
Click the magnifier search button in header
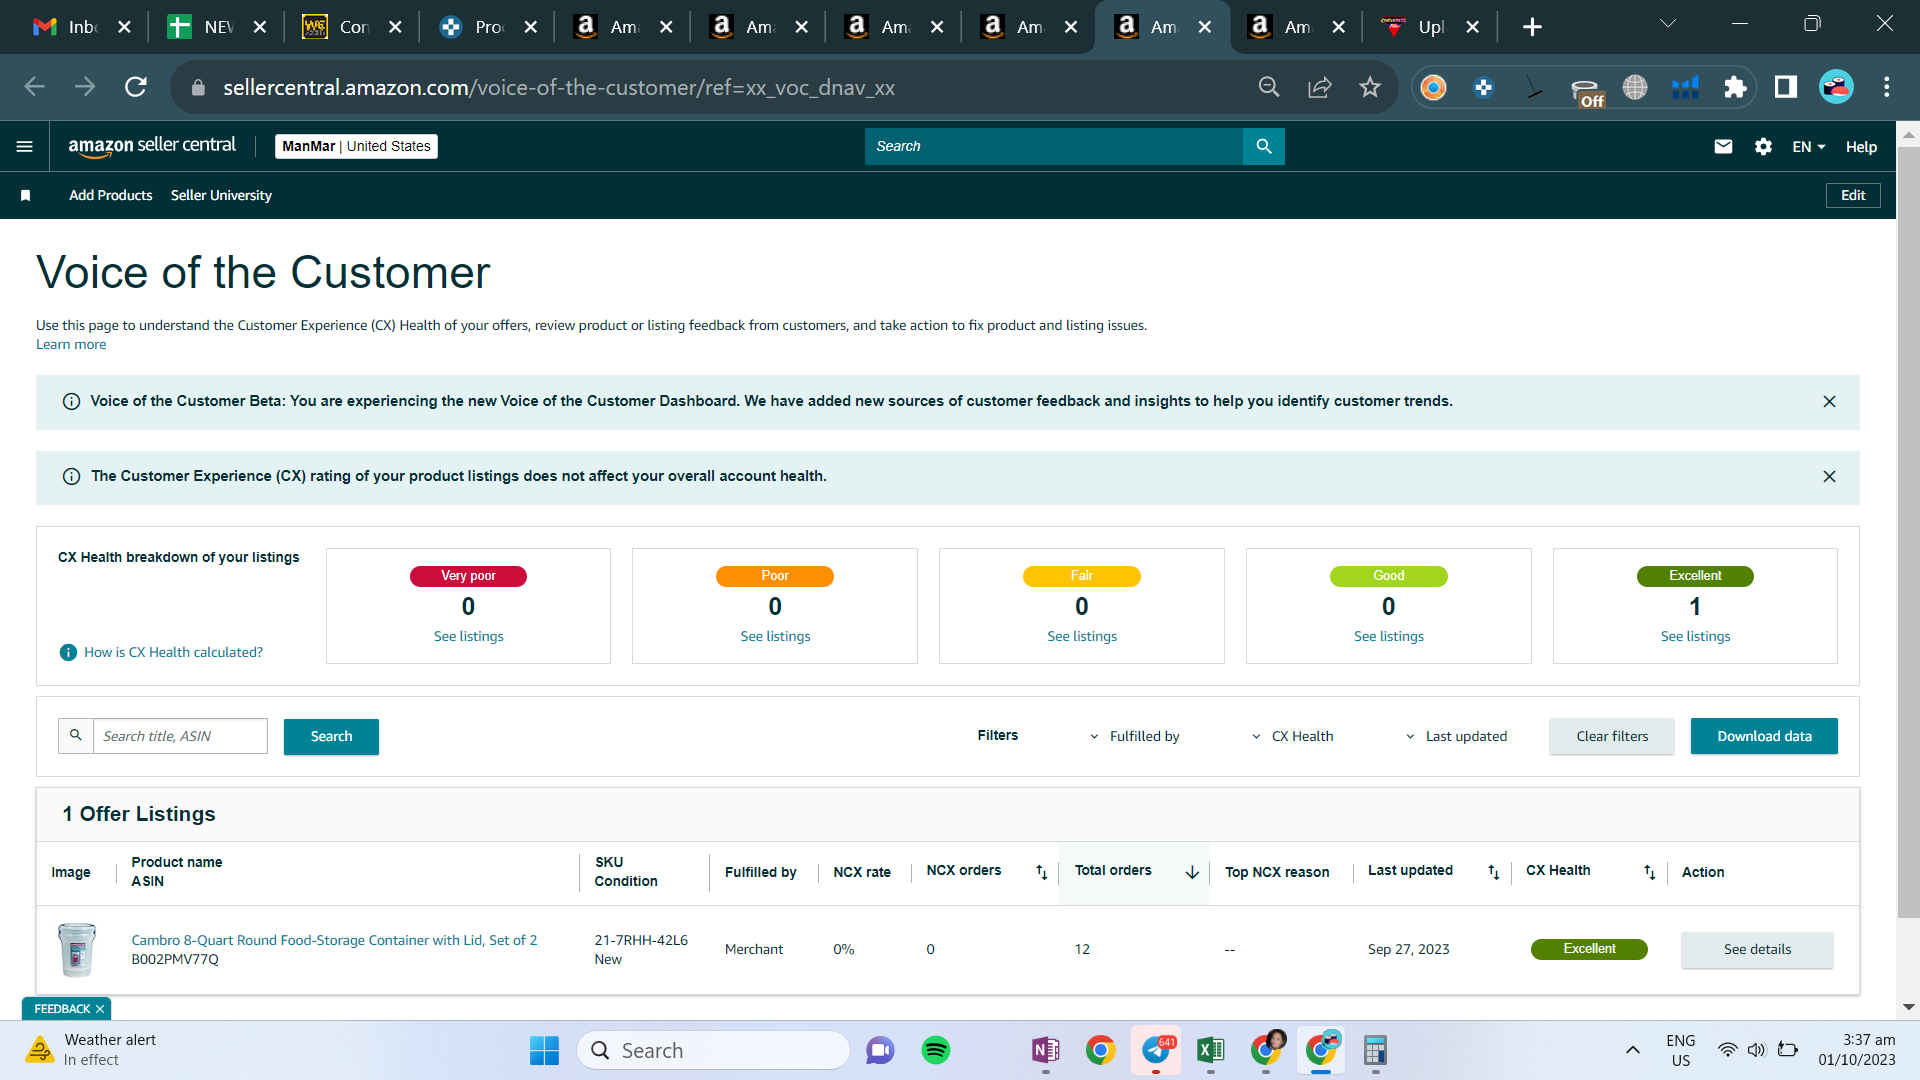(1264, 146)
